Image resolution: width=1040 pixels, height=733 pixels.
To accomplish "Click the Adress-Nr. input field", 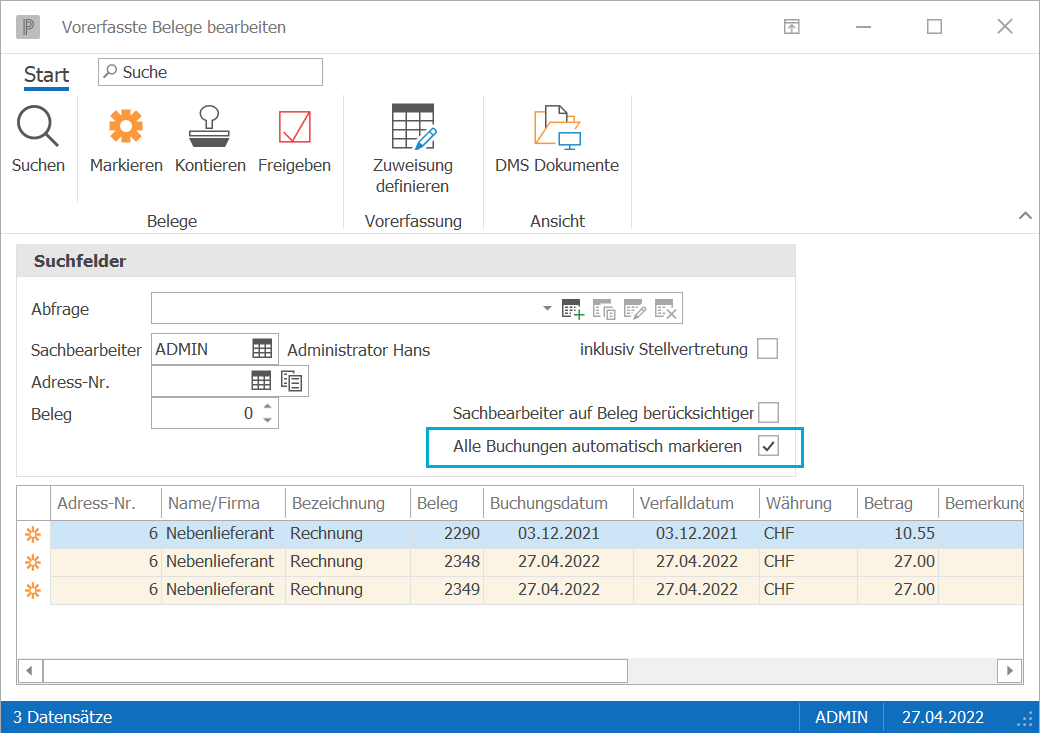I will coord(200,381).
